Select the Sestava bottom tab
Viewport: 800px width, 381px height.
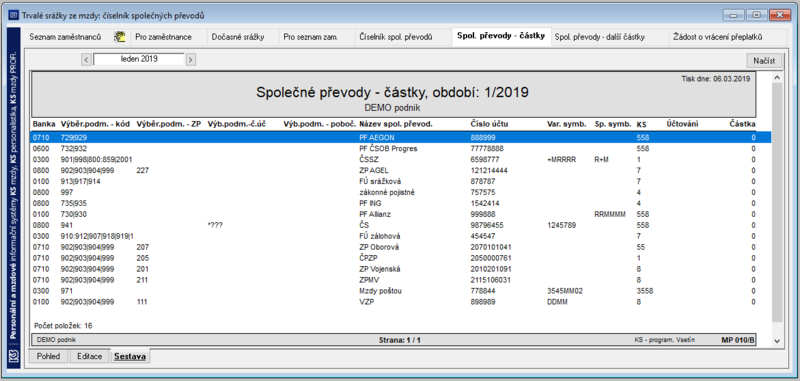pos(130,356)
